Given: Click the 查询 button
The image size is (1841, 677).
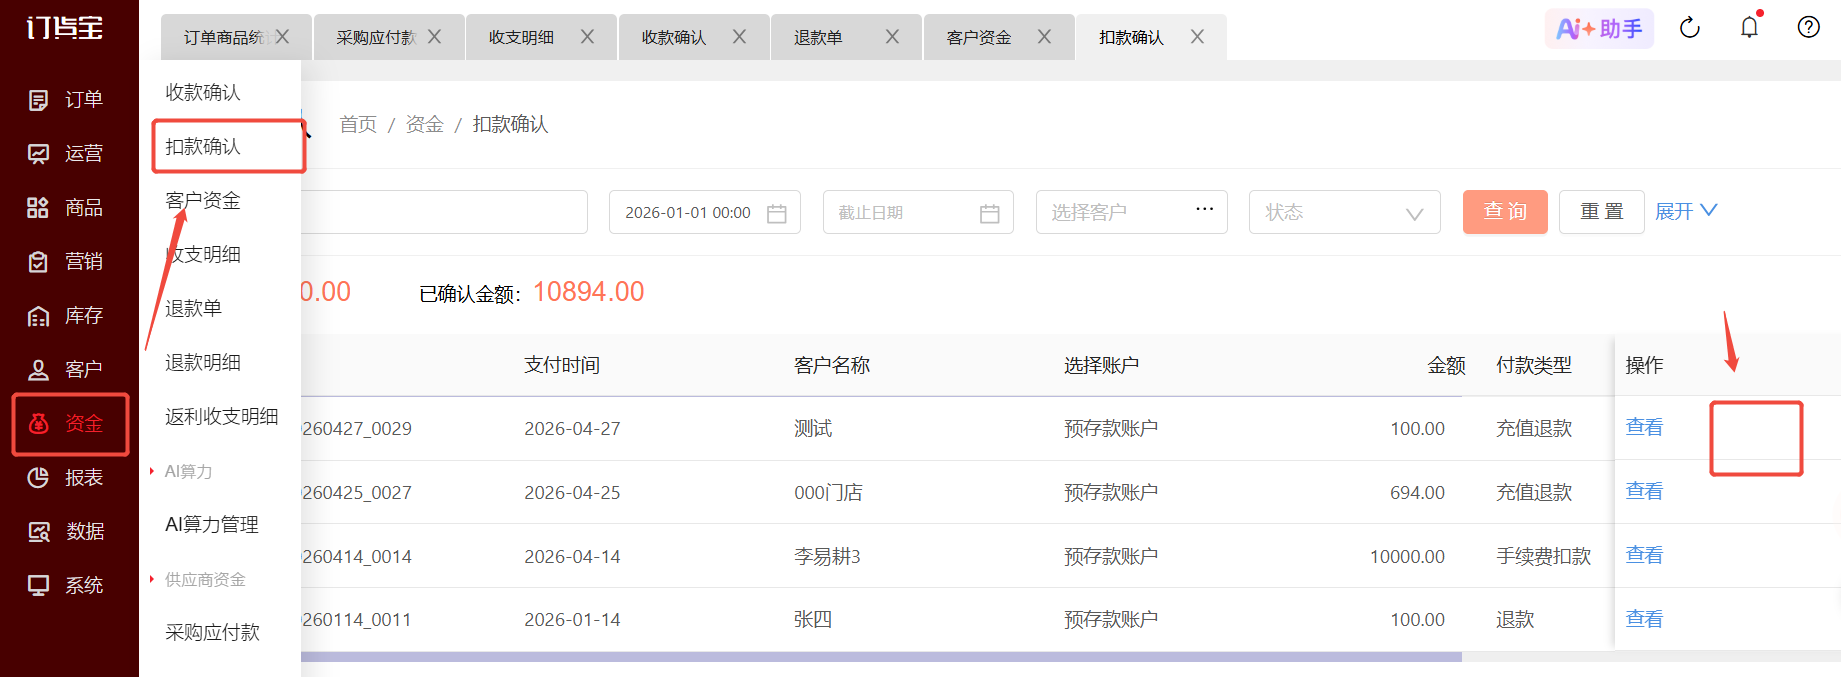Looking at the screenshot, I should click(x=1505, y=212).
